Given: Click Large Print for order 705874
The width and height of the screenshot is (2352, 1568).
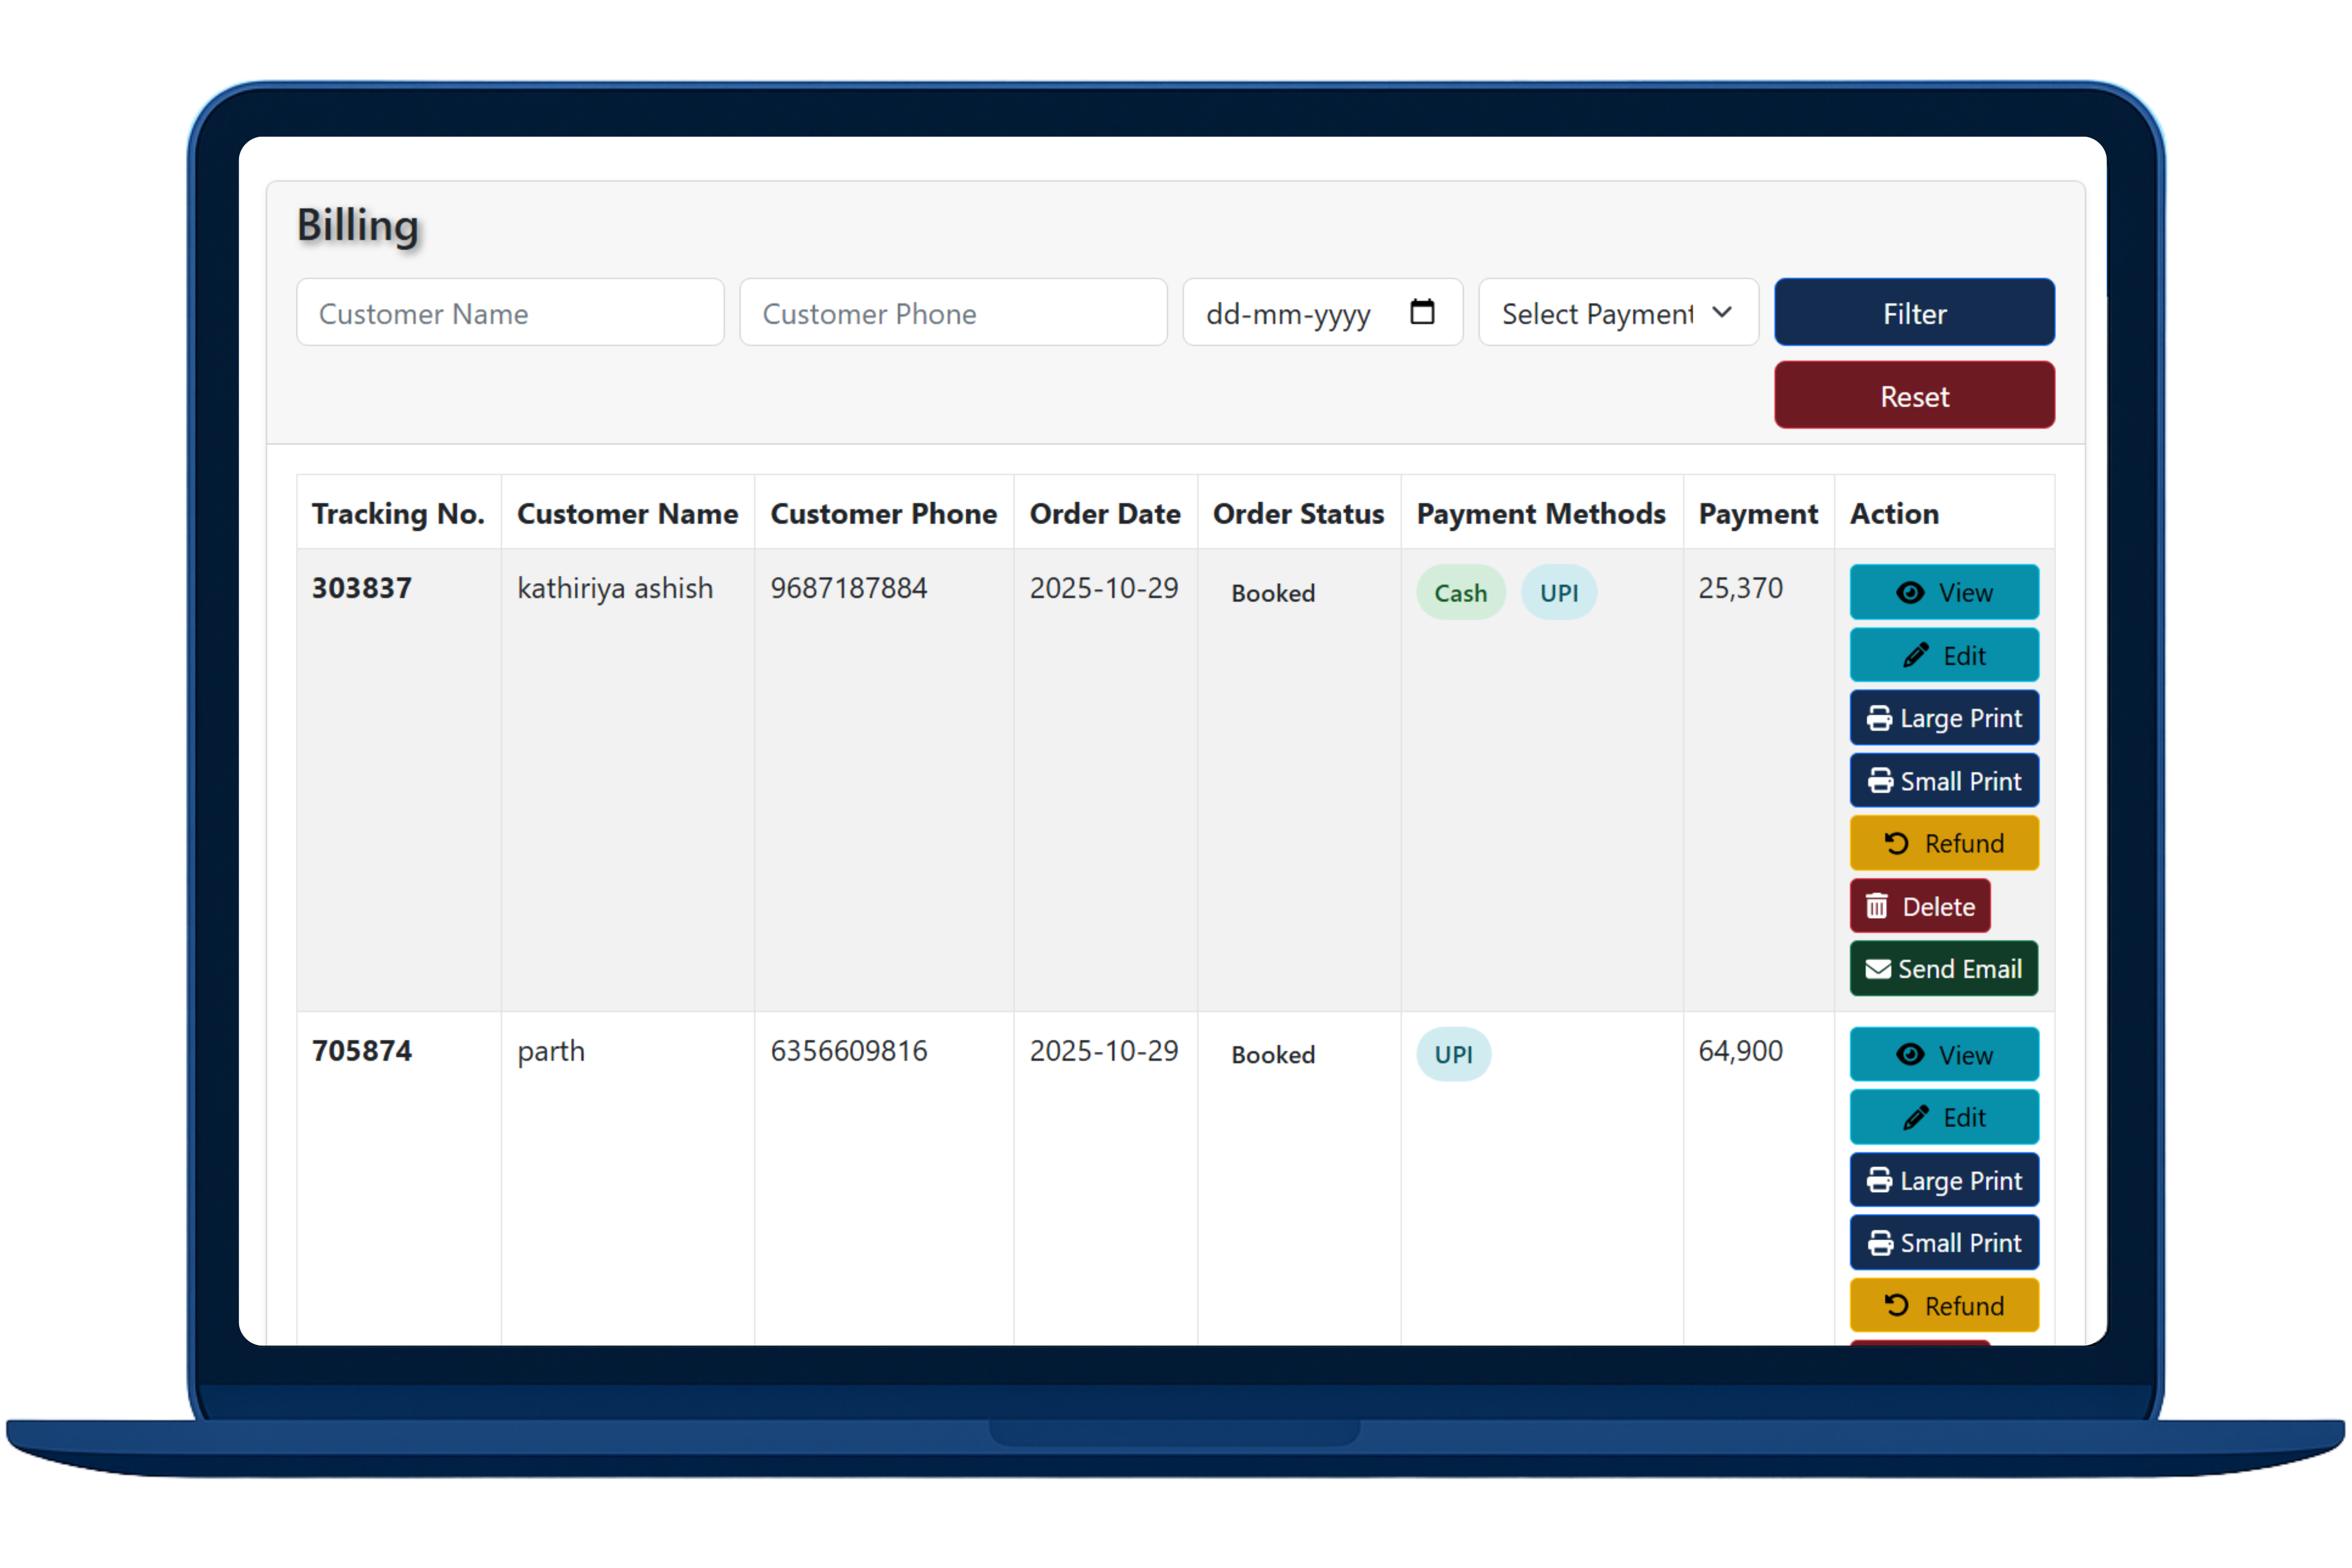Looking at the screenshot, I should (x=1943, y=1180).
